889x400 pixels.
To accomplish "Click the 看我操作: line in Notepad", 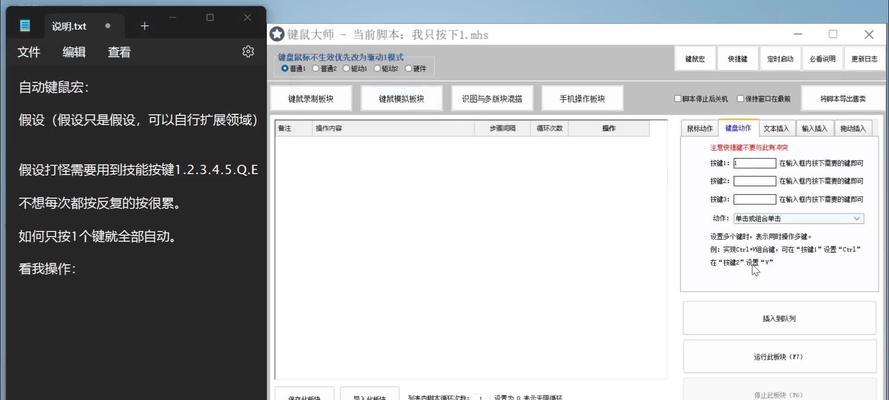I will coord(47,269).
